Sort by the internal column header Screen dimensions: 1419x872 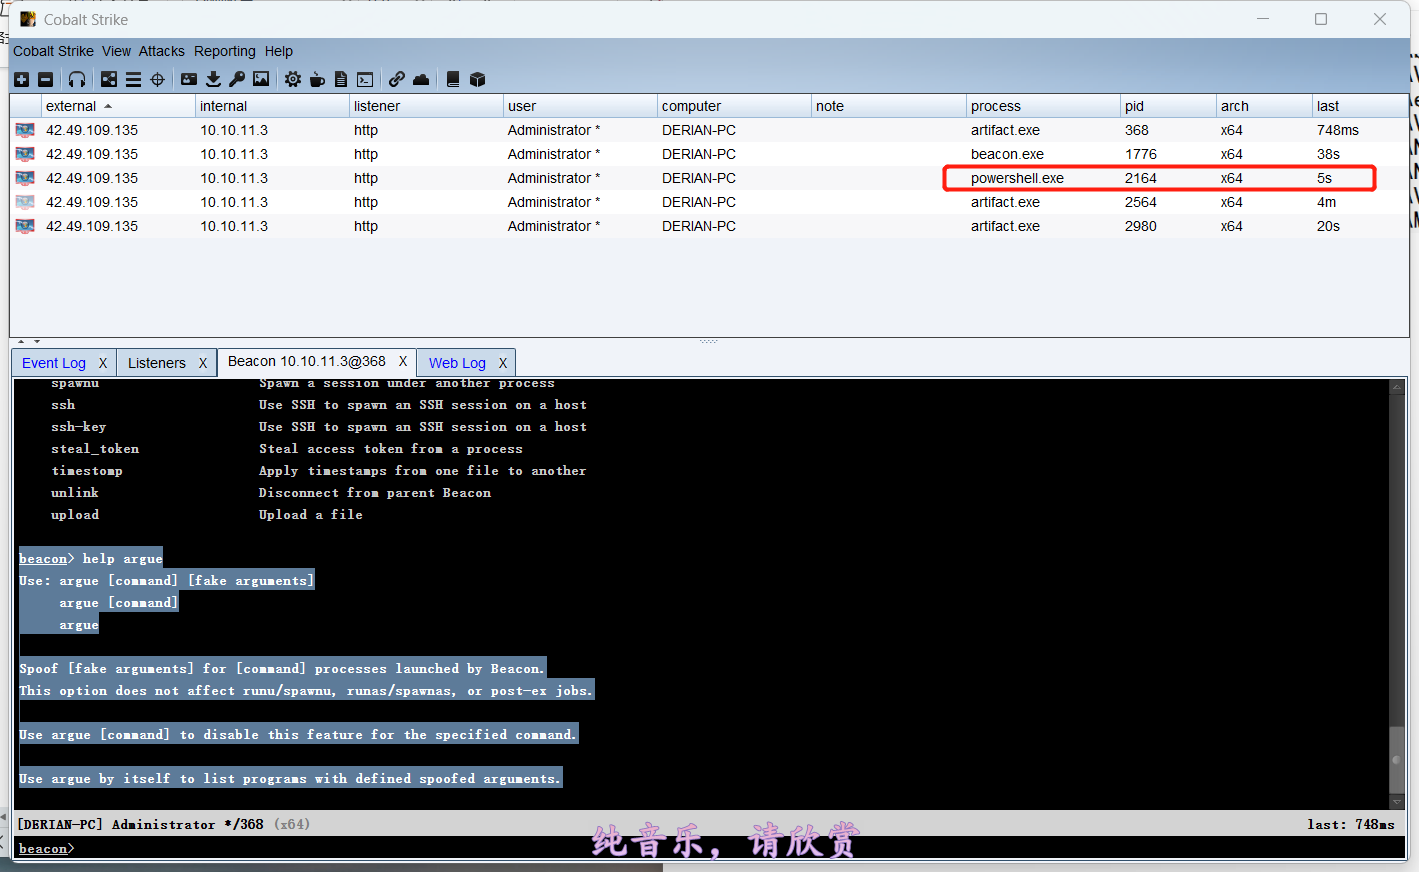[272, 106]
